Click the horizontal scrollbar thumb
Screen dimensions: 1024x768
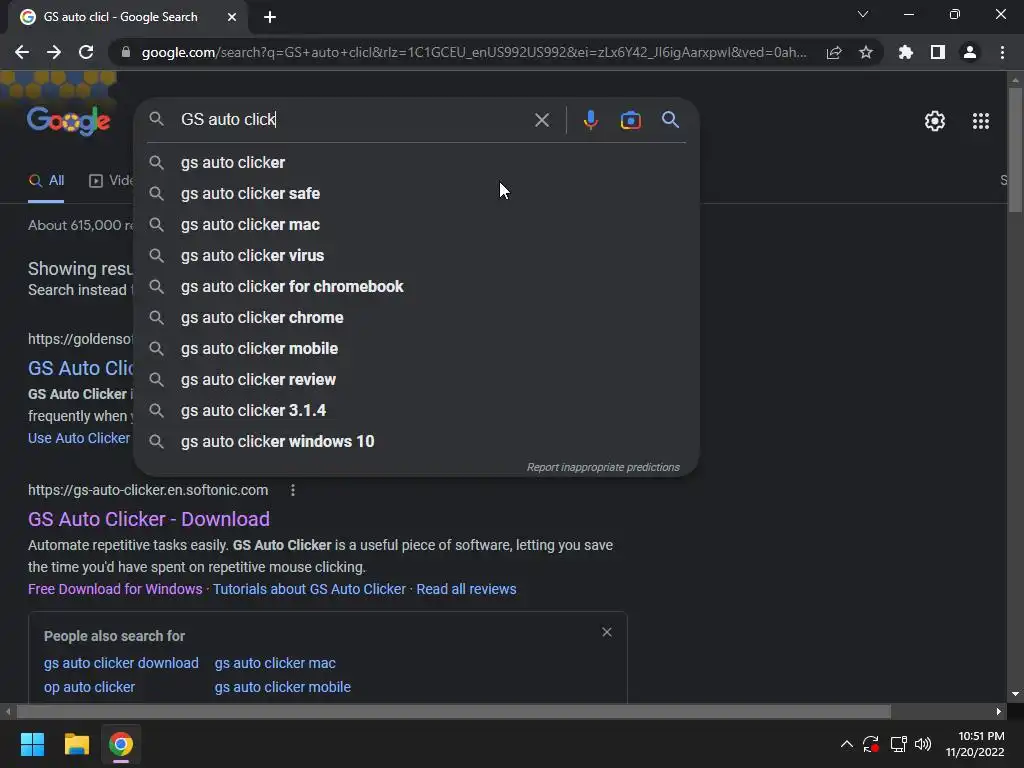454,711
